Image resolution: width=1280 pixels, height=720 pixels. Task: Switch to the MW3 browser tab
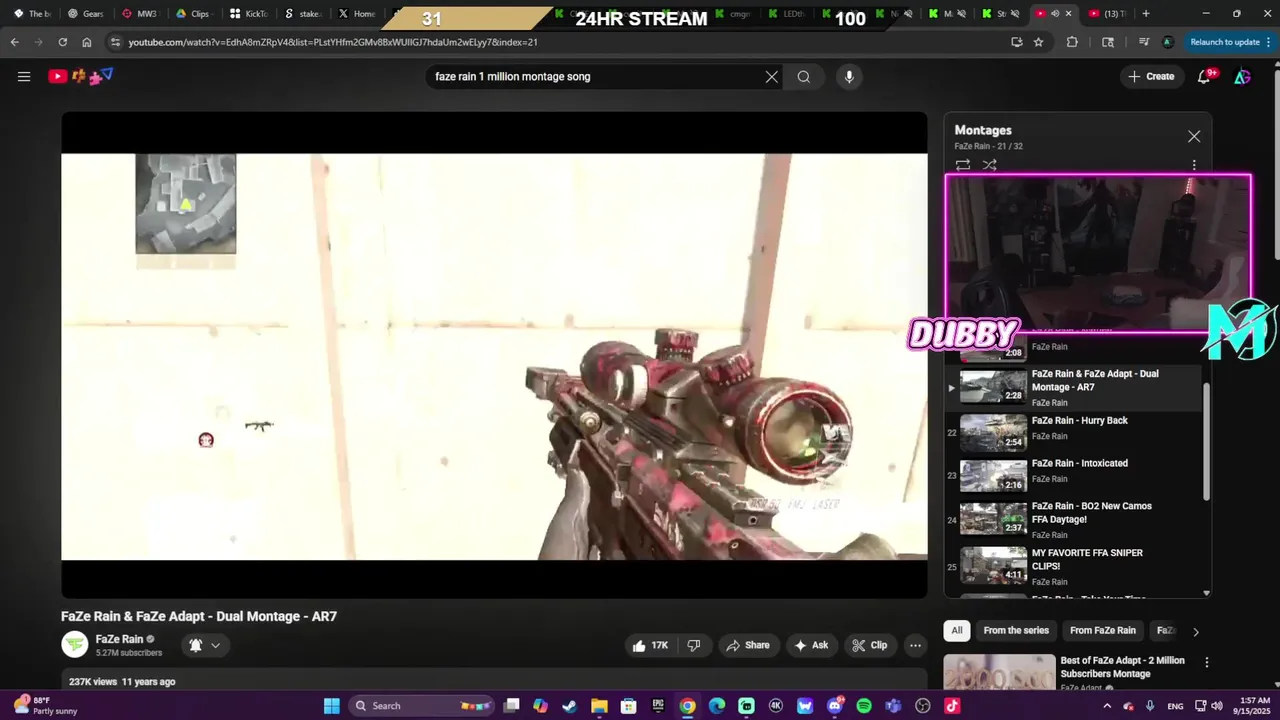tap(139, 14)
